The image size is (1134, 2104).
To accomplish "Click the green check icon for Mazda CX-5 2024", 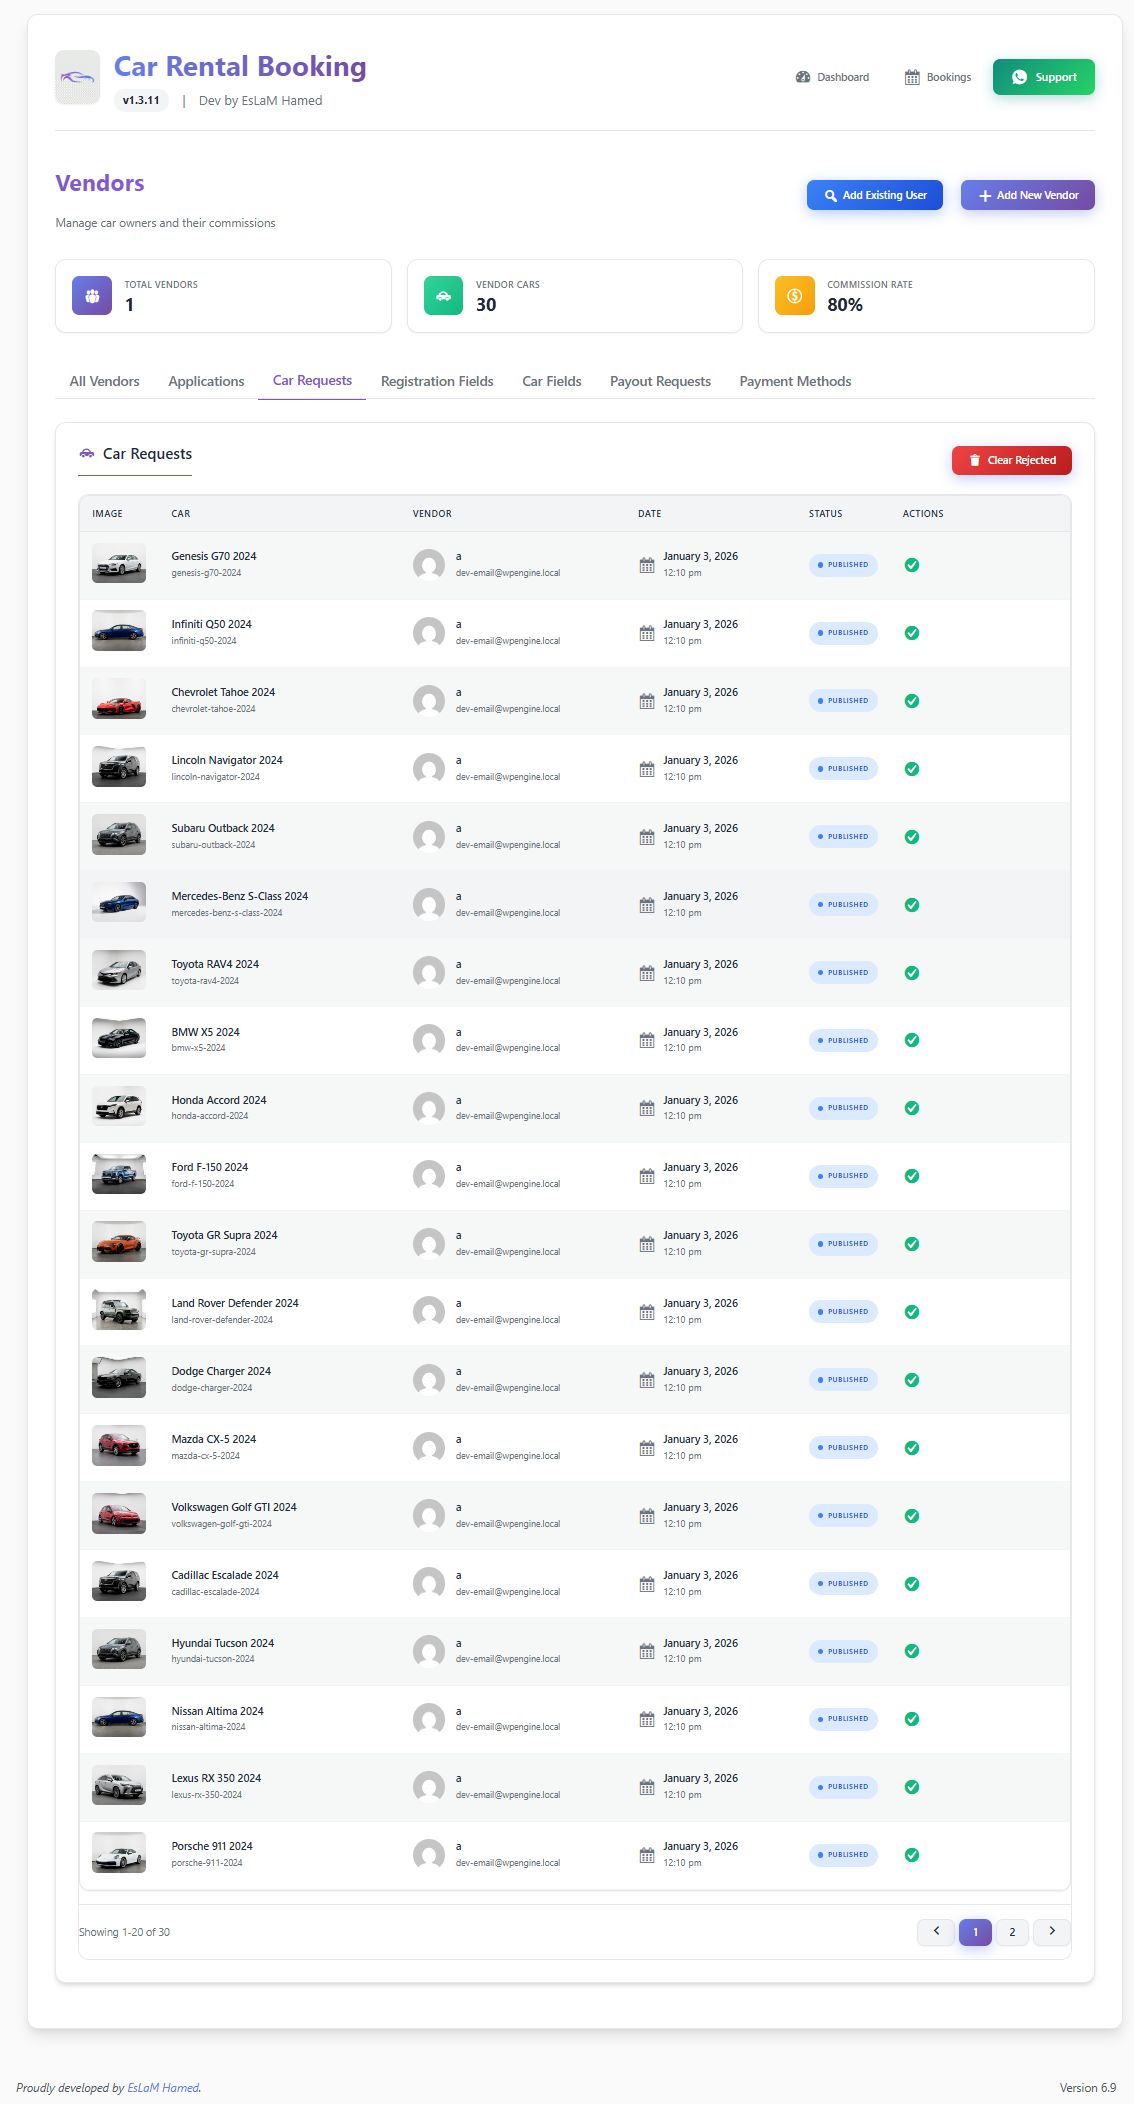I will [912, 1448].
